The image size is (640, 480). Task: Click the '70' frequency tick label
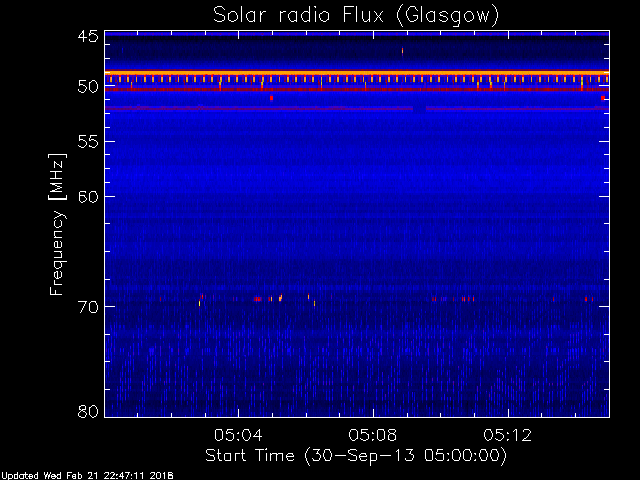point(88,307)
